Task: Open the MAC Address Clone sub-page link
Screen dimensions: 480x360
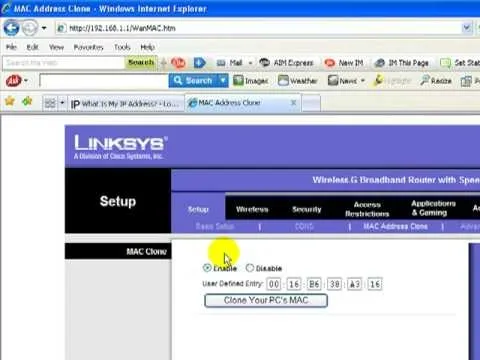Action: point(395,227)
